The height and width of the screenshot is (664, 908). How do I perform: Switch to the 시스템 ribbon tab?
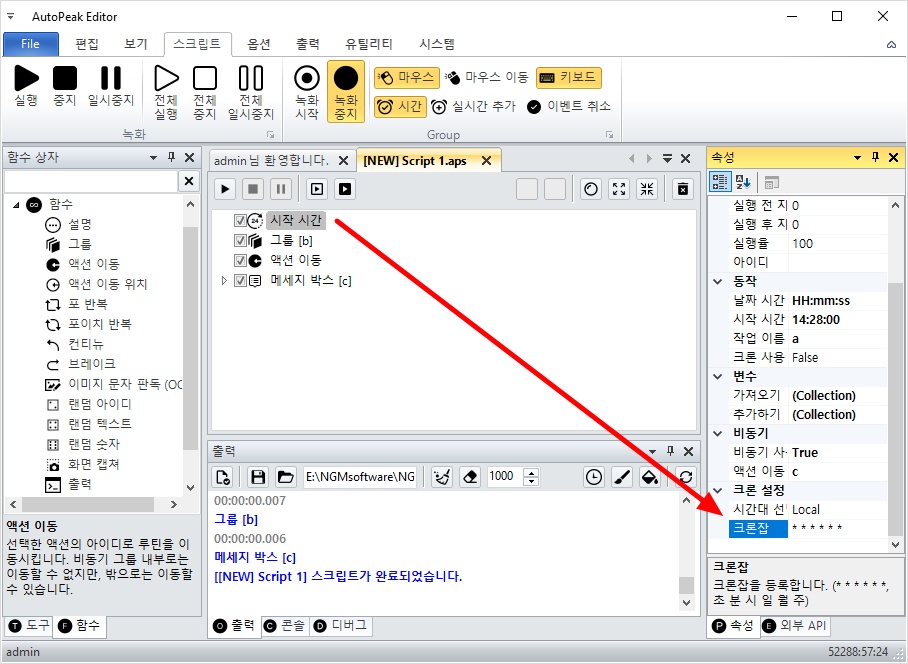(x=437, y=44)
